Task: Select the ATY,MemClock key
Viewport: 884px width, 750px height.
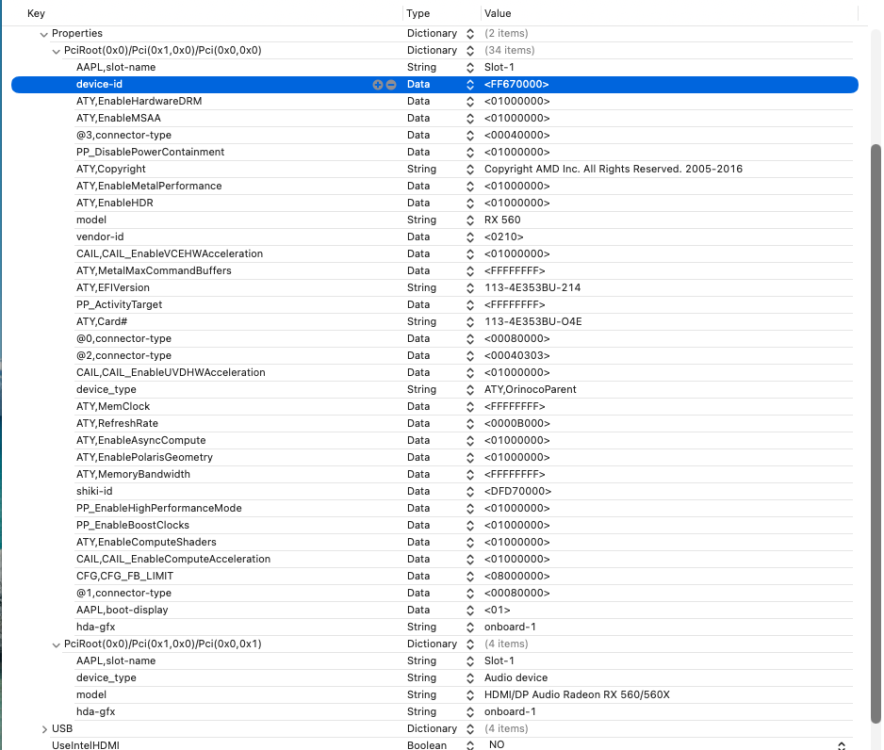Action: coord(113,406)
